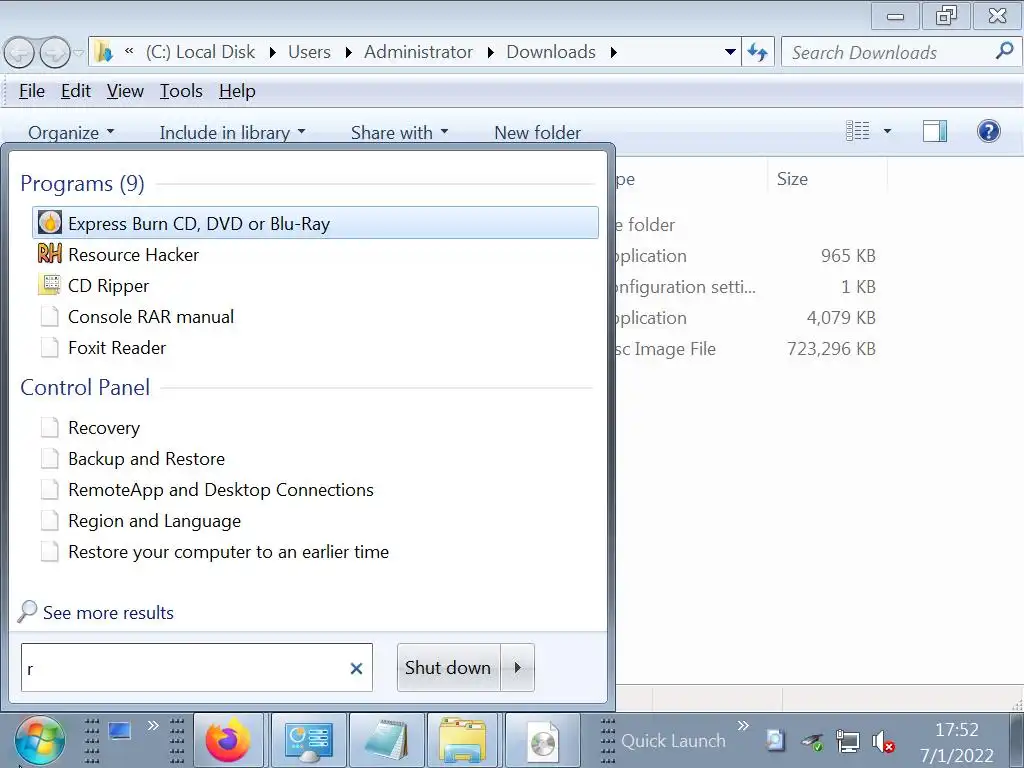The image size is (1024, 768).
Task: Select Local Disk (C:) in address bar
Action: click(200, 52)
